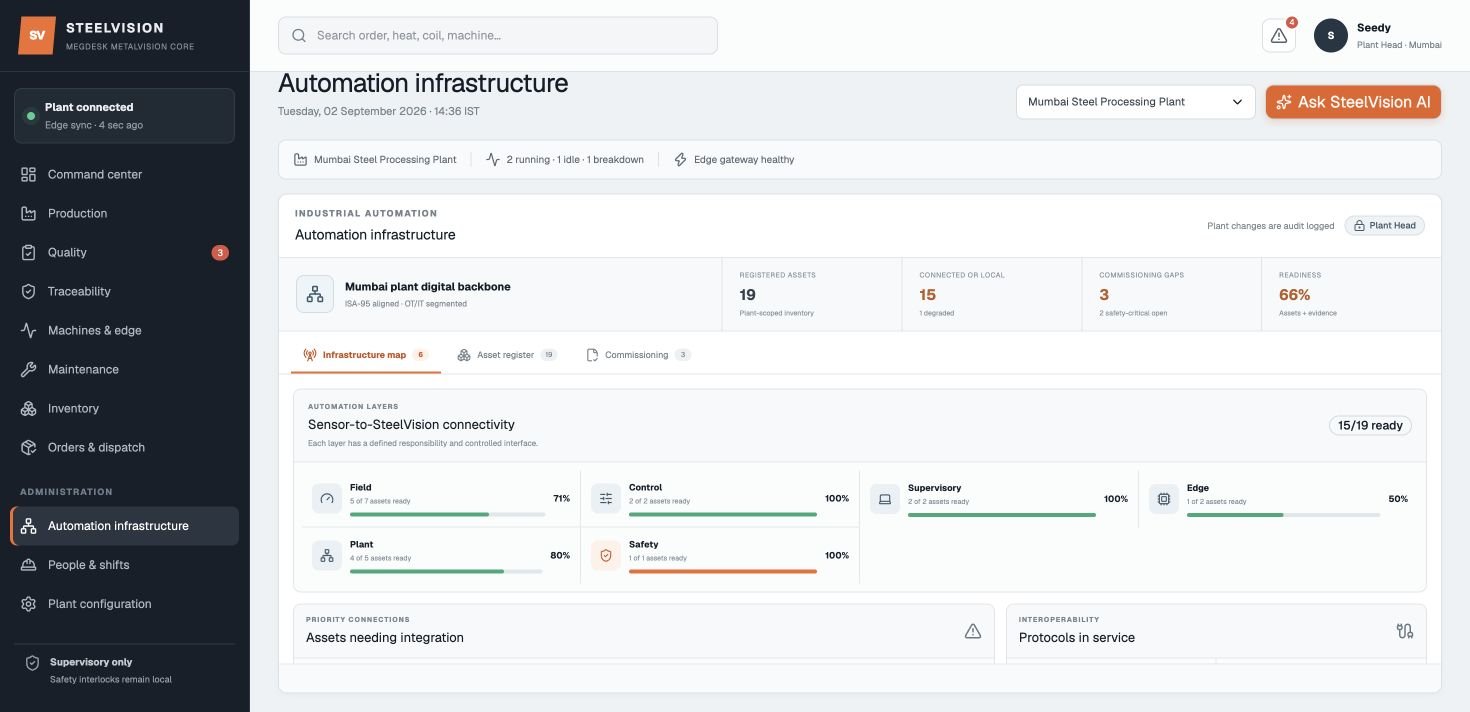Screen dimensions: 1470x712
Task: Click the warning triangle in Assets needing integration
Action: tap(973, 631)
